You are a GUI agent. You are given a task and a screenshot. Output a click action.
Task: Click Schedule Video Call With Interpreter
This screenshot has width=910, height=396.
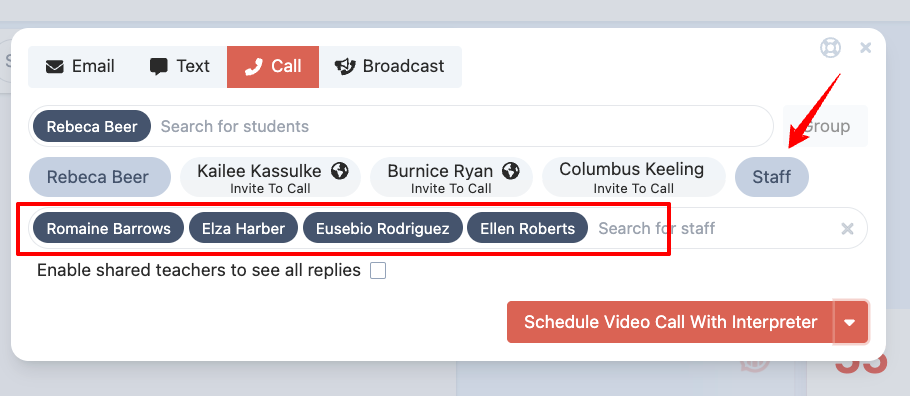(670, 322)
